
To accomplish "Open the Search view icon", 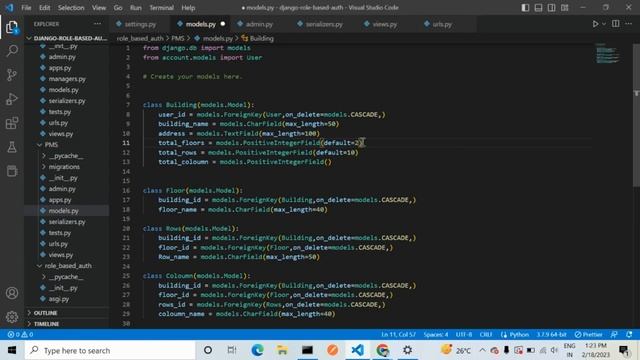I will tap(12, 51).
